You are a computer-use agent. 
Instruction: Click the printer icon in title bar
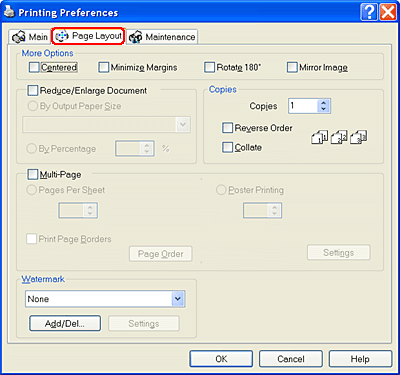(x=9, y=12)
